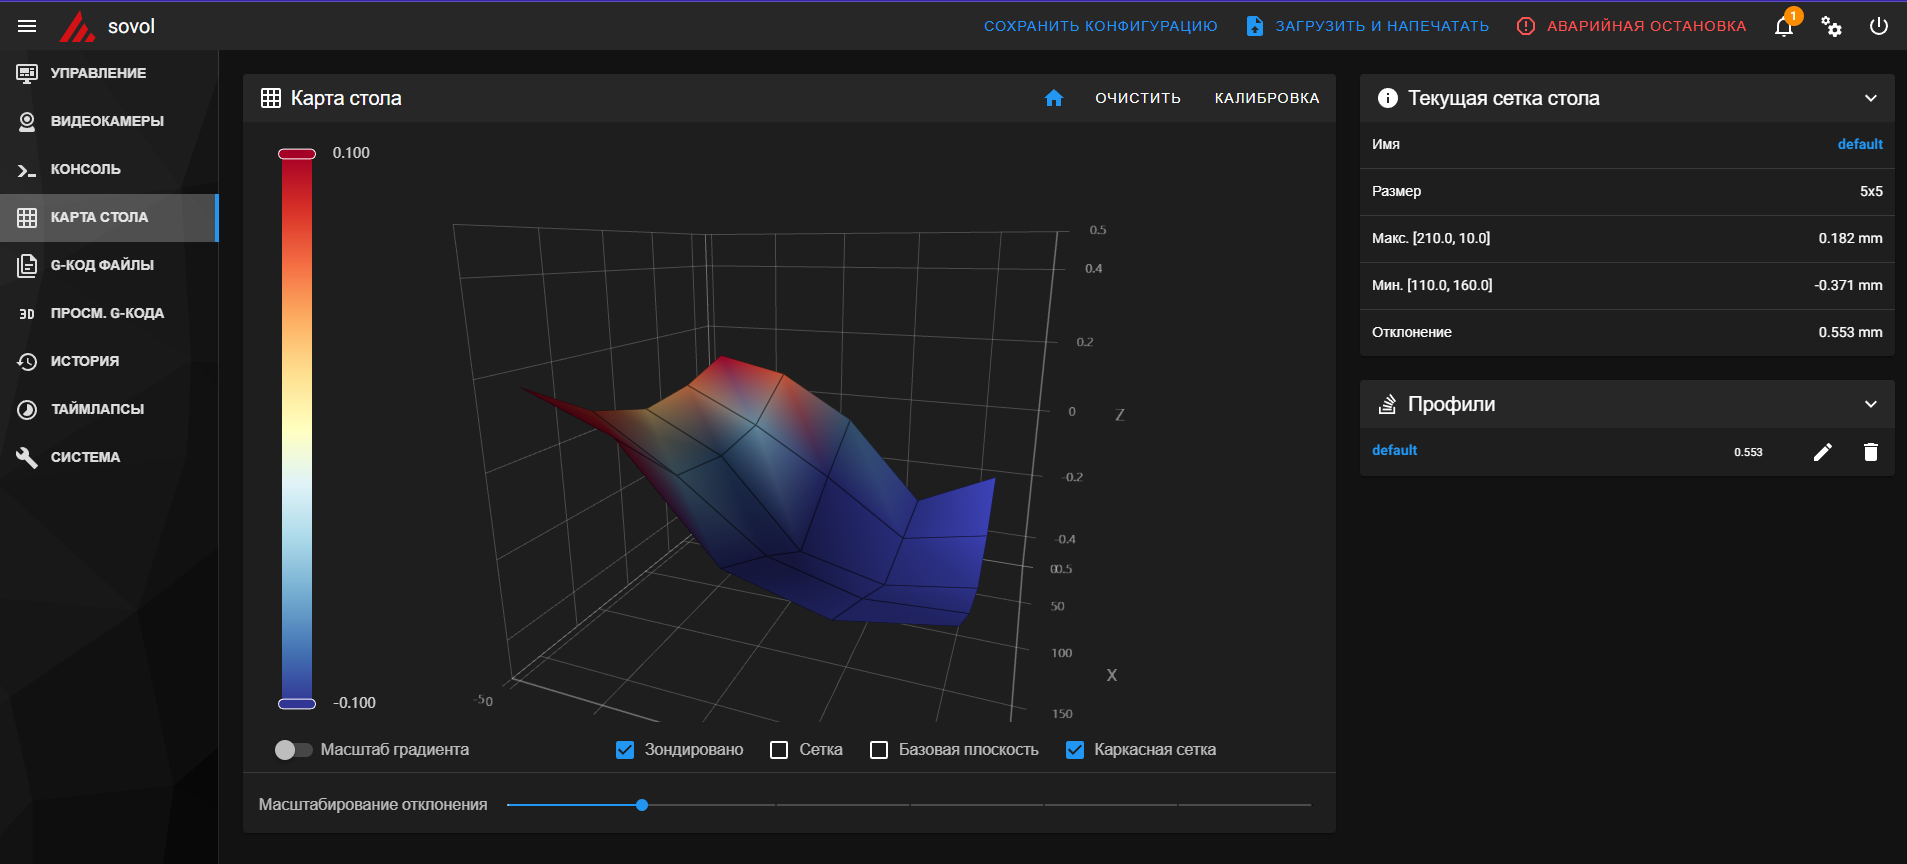Click the notifications bell icon
Viewport: 1907px width, 864px height.
tap(1784, 27)
